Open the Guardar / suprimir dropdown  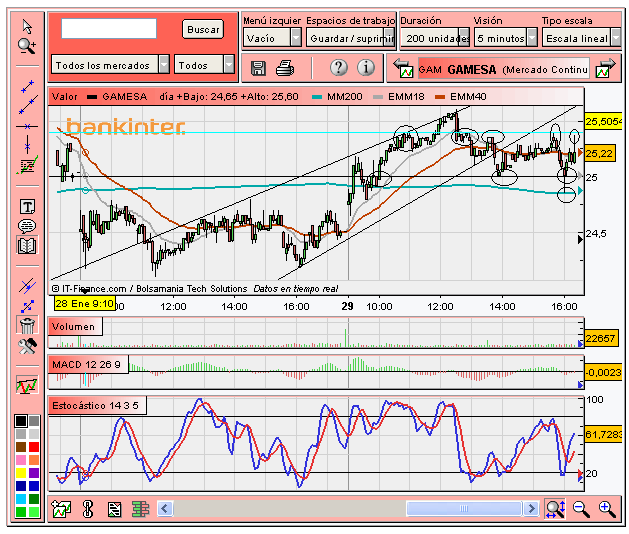[x=351, y=38]
